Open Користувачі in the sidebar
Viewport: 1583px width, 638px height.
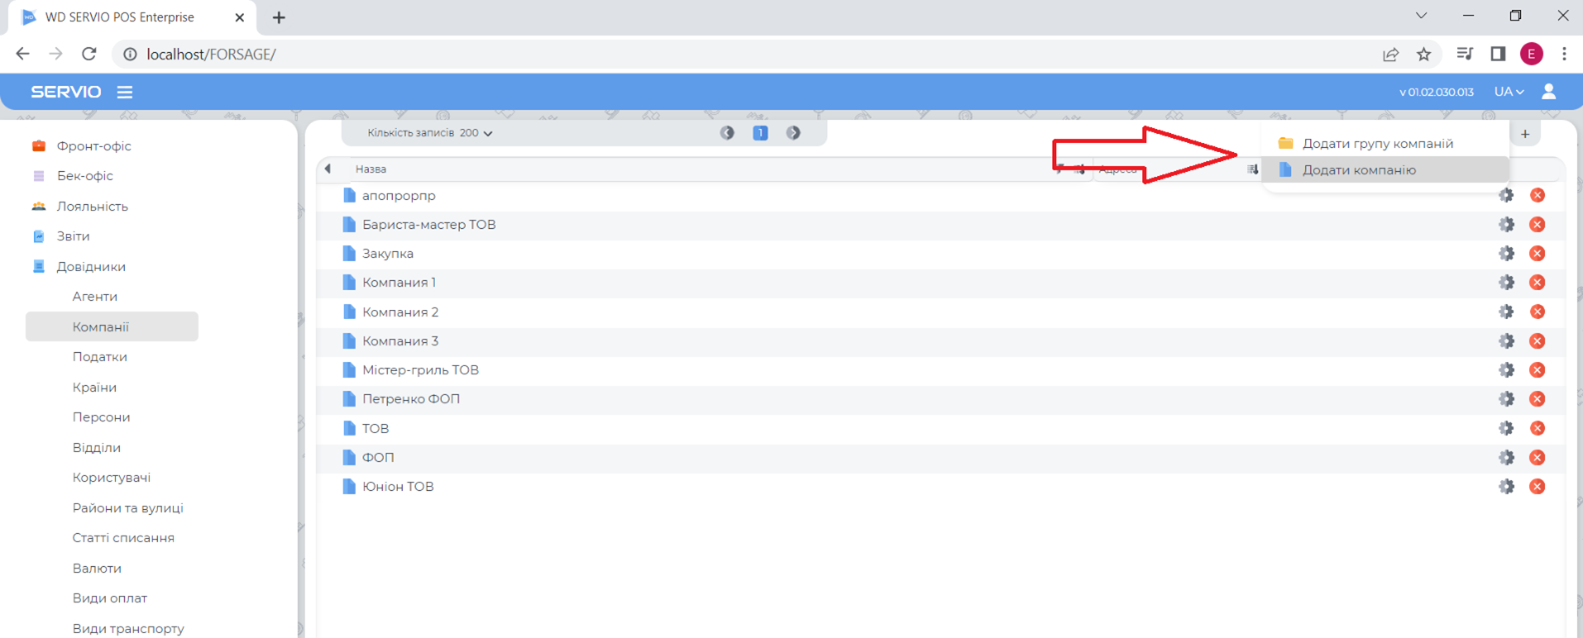pos(111,478)
